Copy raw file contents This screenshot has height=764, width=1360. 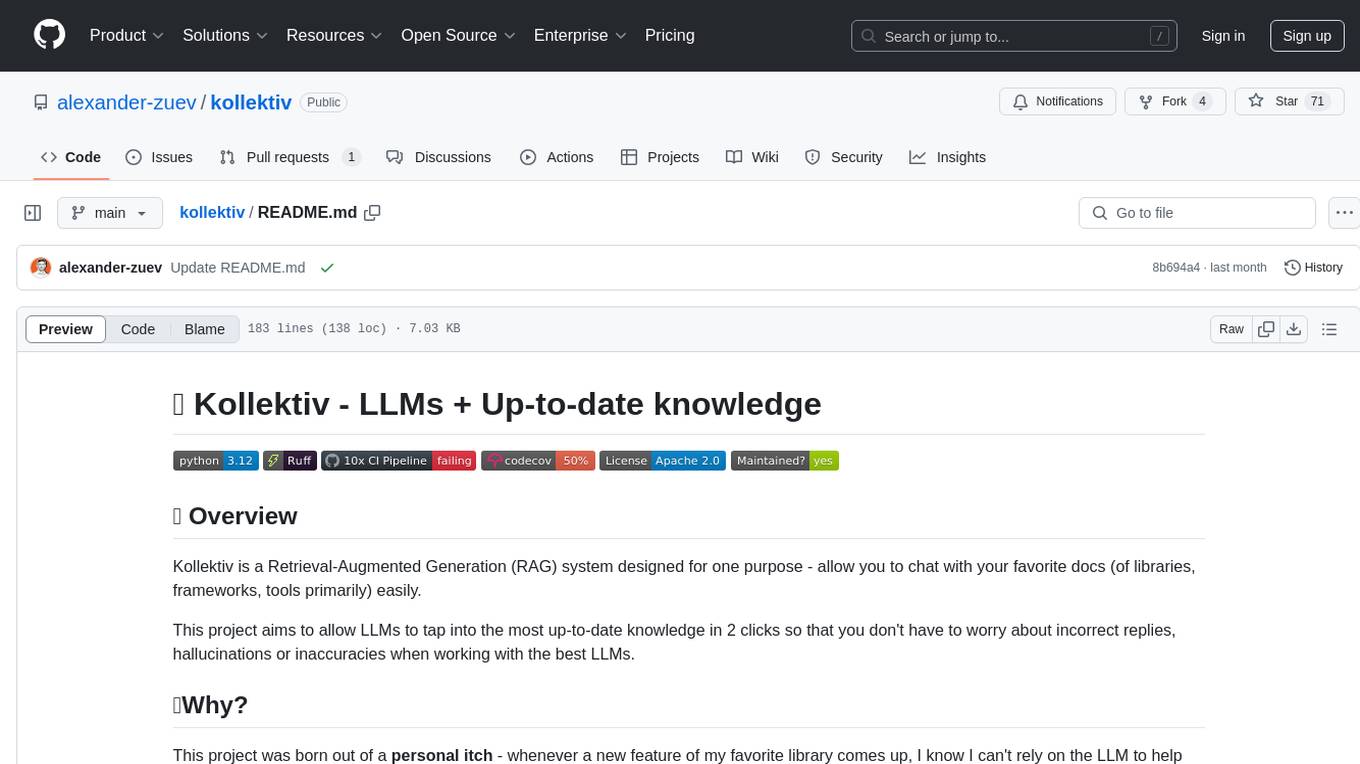[x=1266, y=329]
